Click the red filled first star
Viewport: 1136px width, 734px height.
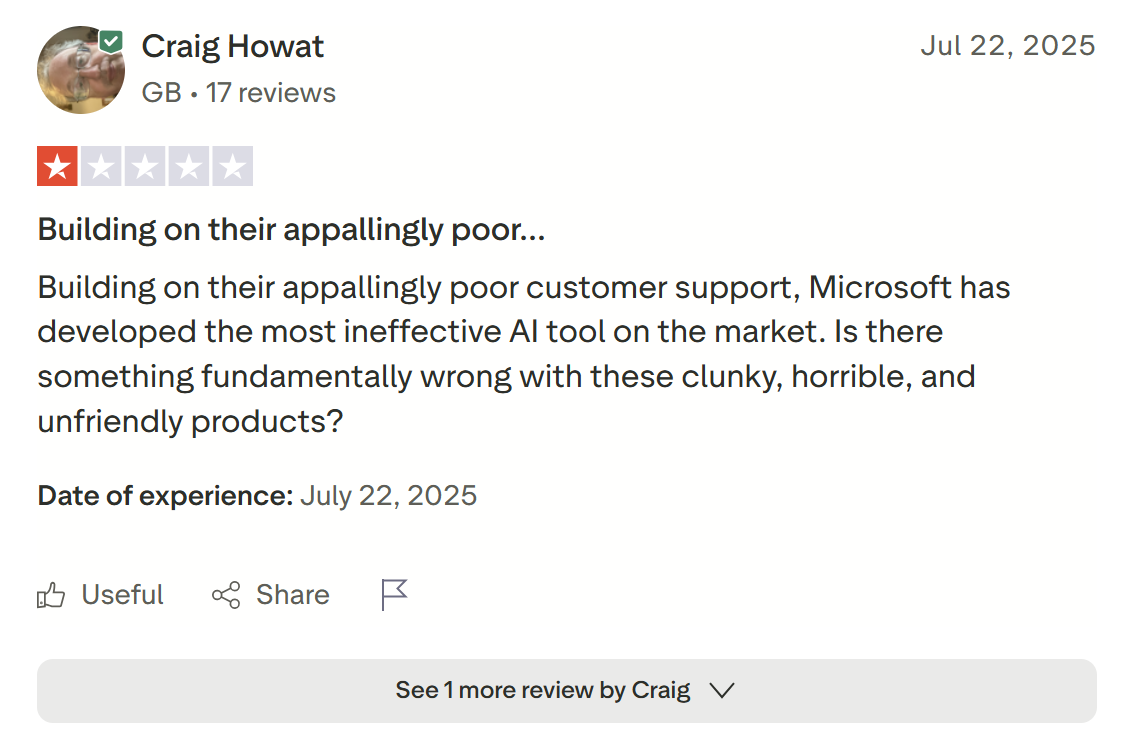(57, 166)
